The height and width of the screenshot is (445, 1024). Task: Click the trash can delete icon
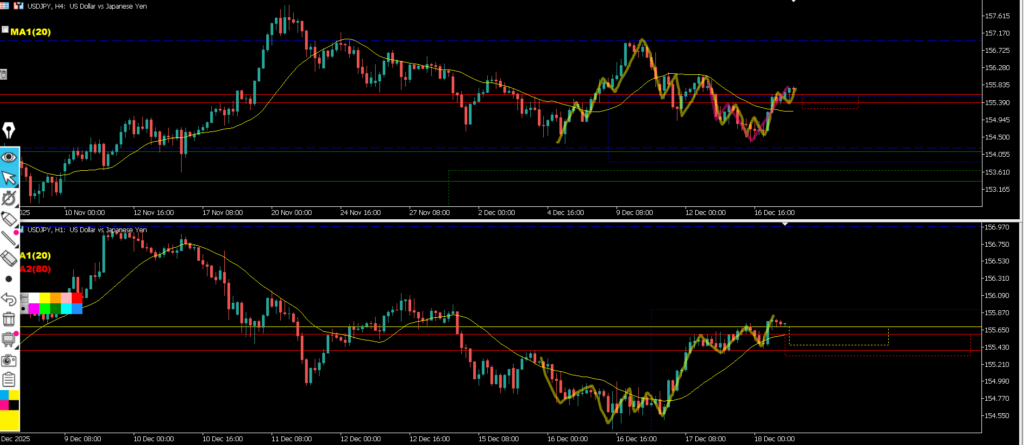click(10, 319)
